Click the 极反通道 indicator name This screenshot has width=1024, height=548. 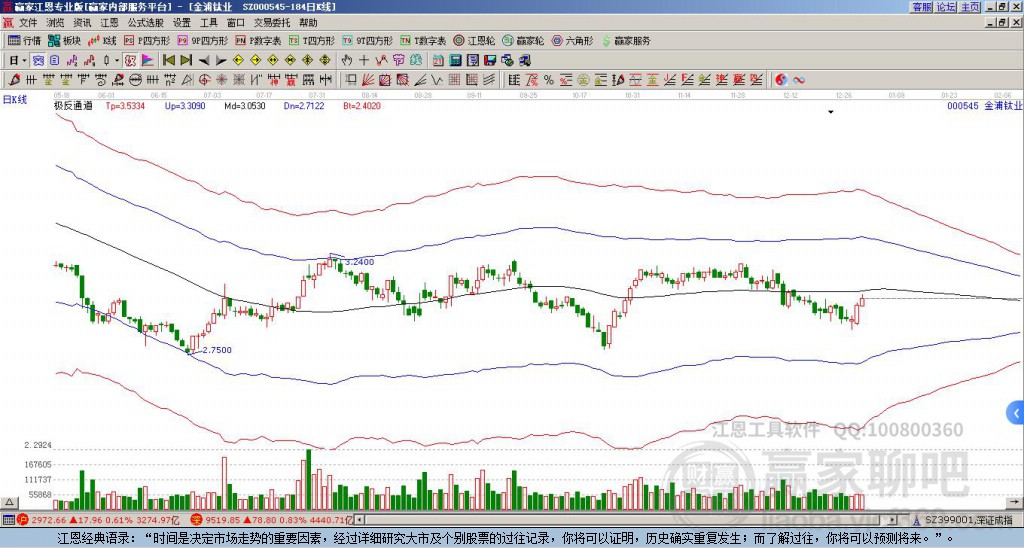73,106
